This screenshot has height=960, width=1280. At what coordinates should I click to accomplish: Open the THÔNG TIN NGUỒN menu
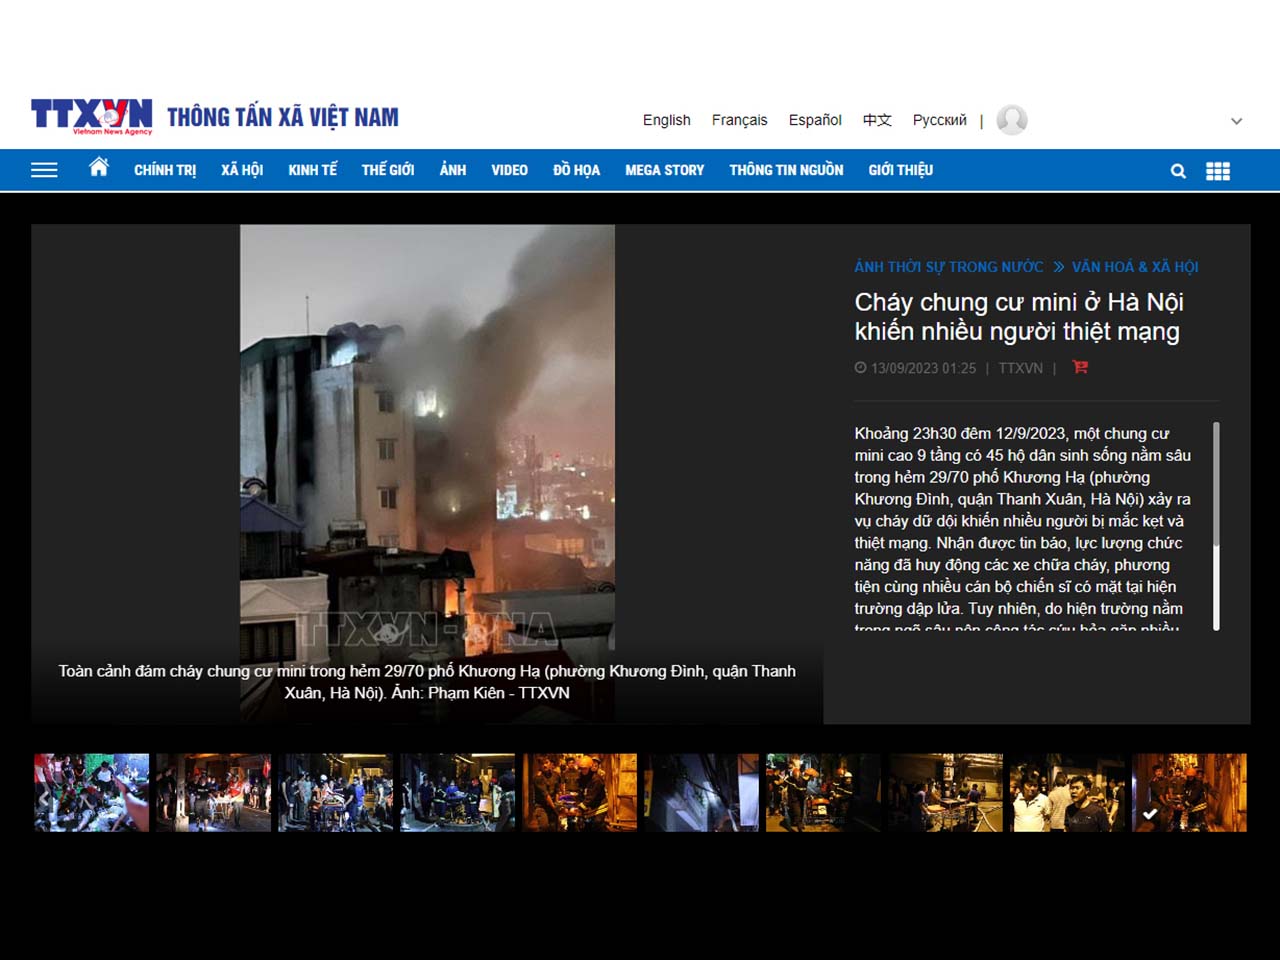click(786, 170)
